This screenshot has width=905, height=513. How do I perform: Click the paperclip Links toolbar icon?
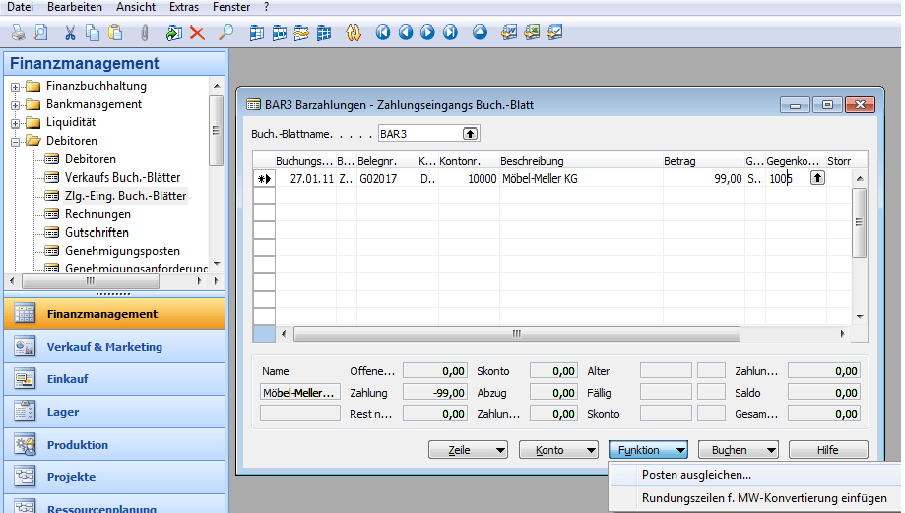pos(144,32)
